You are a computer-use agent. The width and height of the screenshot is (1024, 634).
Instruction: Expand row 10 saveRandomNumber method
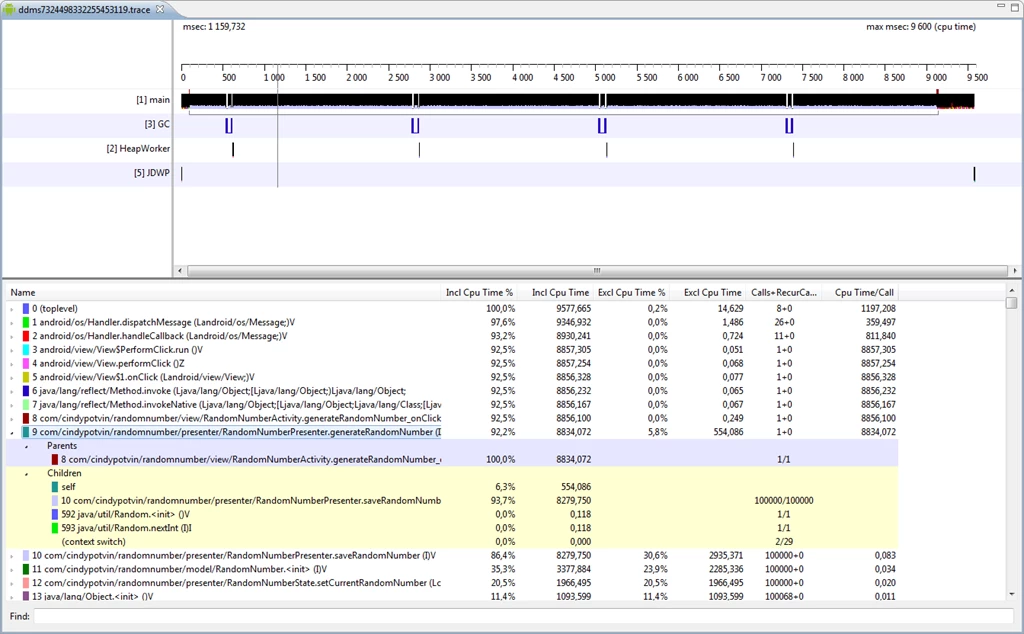click(12, 556)
